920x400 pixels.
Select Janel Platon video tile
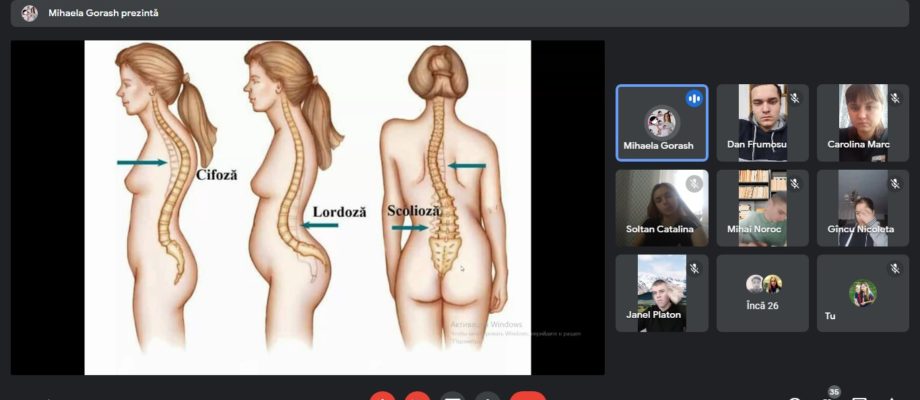click(x=662, y=293)
